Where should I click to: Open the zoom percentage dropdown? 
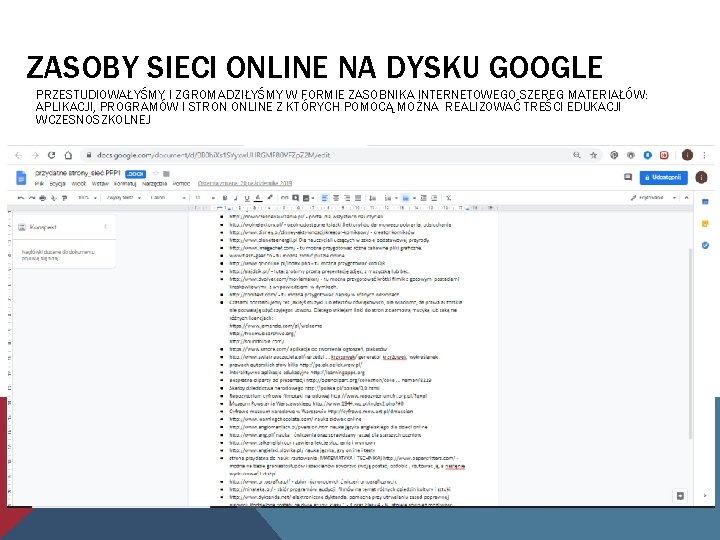pos(87,198)
